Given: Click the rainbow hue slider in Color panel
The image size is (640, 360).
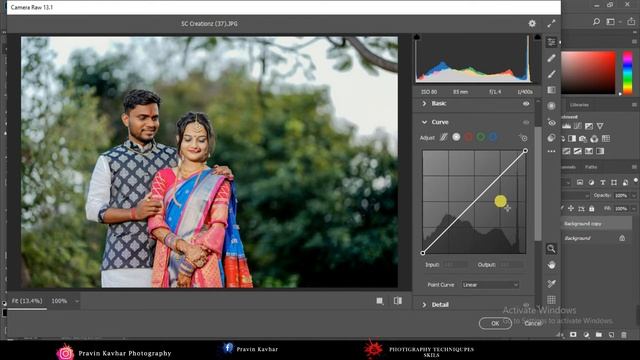Looking at the screenshot, I should point(628,73).
